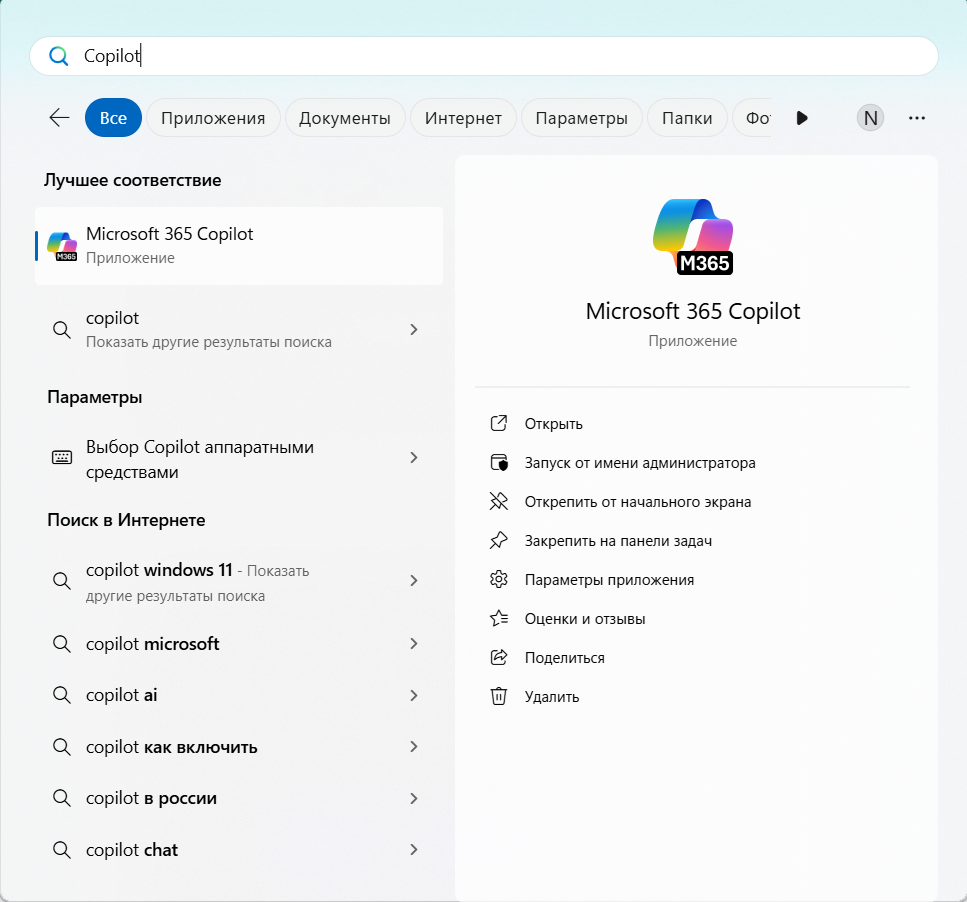Switch to the Папки tab
The width and height of the screenshot is (967, 902).
point(687,118)
